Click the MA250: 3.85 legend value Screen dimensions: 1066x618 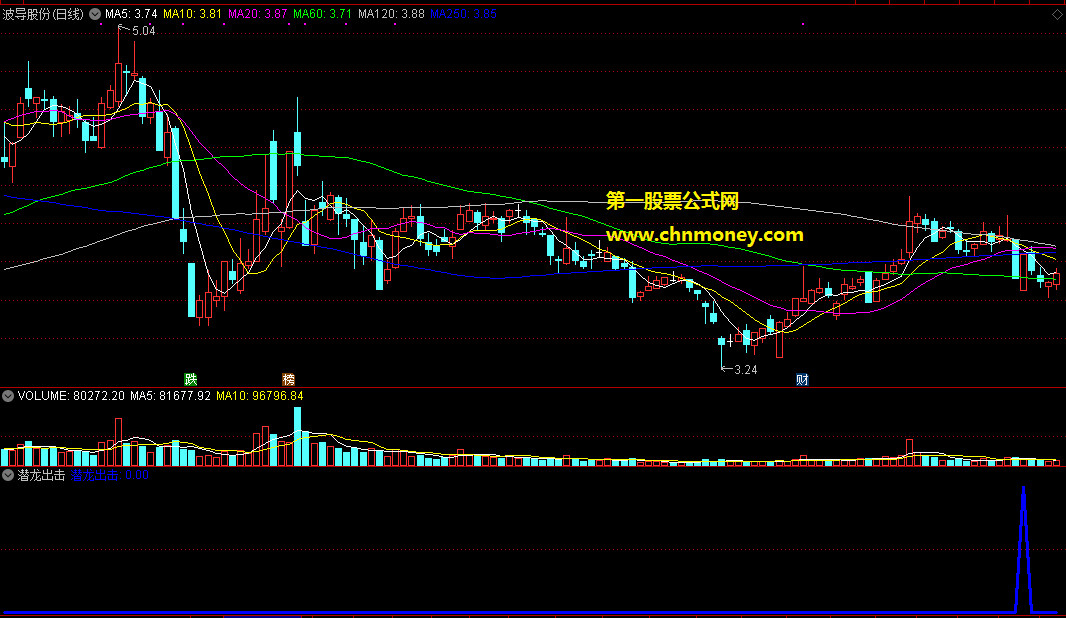pyautogui.click(x=463, y=14)
